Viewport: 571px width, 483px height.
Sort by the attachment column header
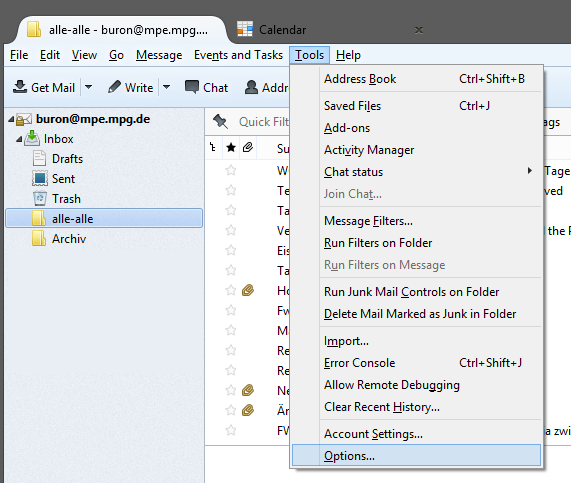[248, 148]
